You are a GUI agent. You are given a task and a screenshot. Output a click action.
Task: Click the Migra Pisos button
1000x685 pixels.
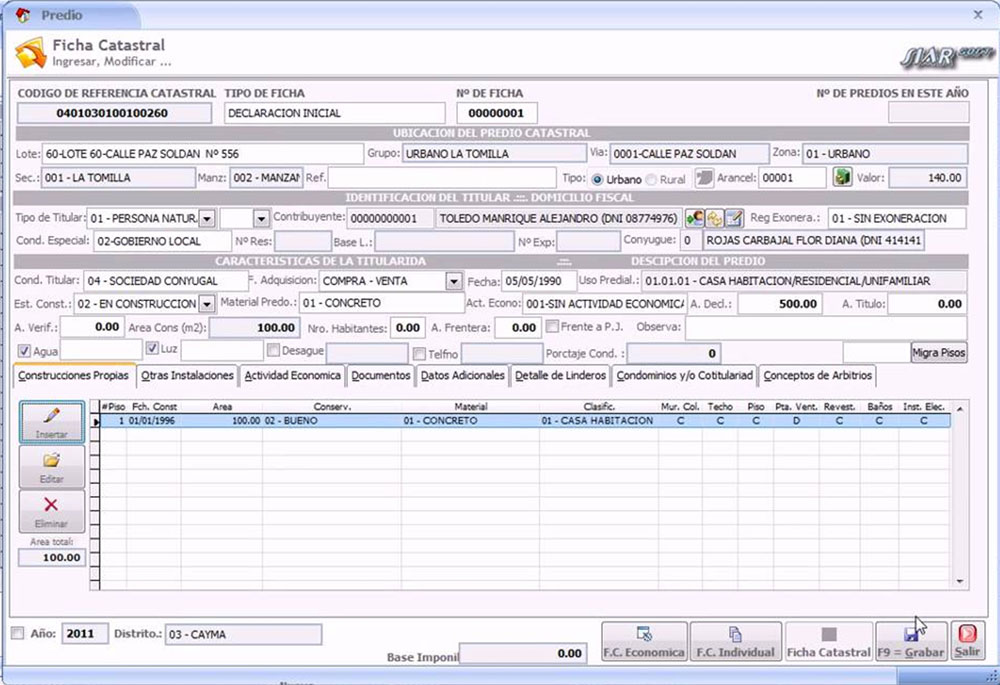tap(938, 352)
